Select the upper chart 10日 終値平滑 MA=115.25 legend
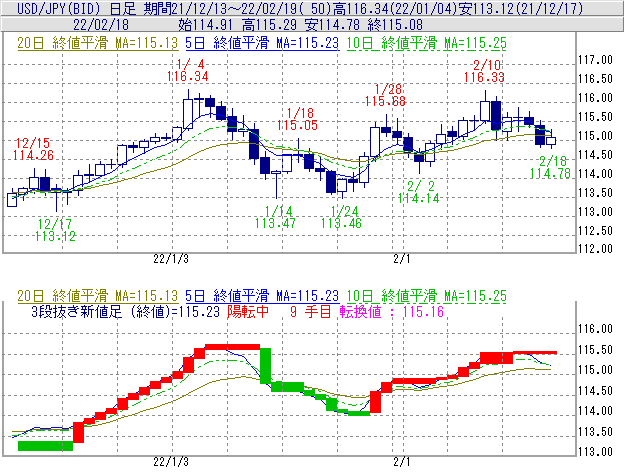This screenshot has height=475, width=624. 427,43
